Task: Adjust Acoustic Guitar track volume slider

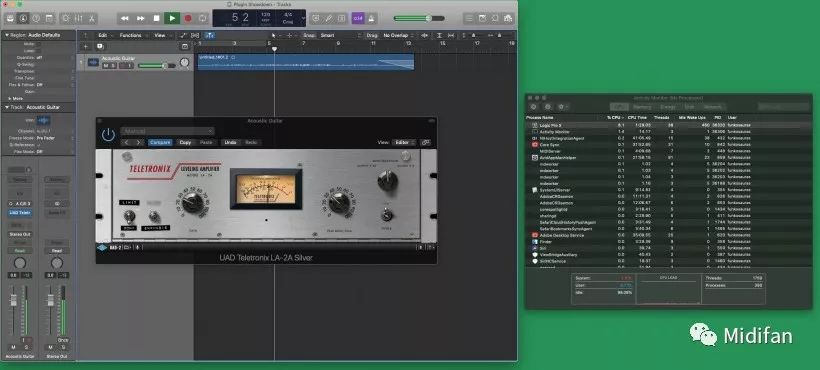Action: (x=157, y=66)
